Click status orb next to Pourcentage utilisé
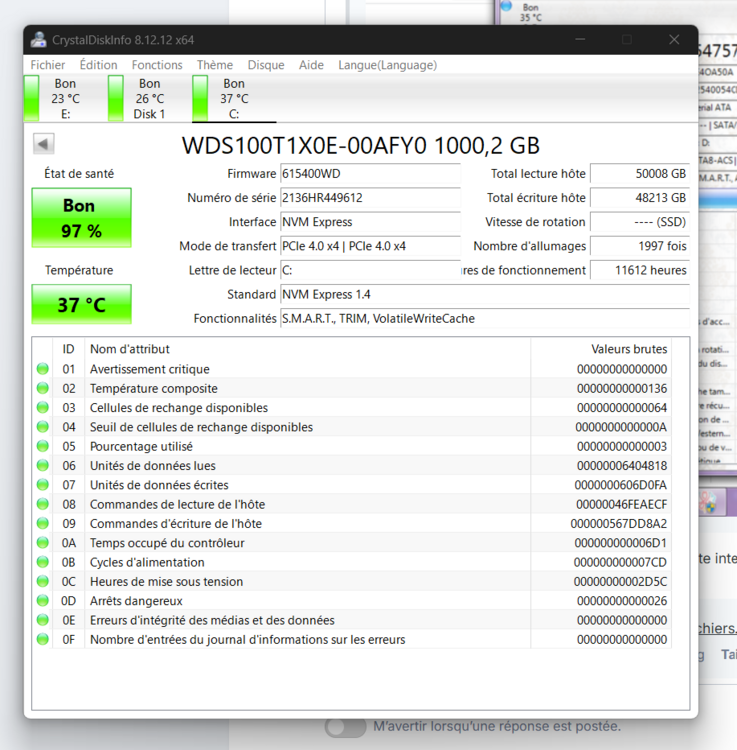 (x=43, y=446)
